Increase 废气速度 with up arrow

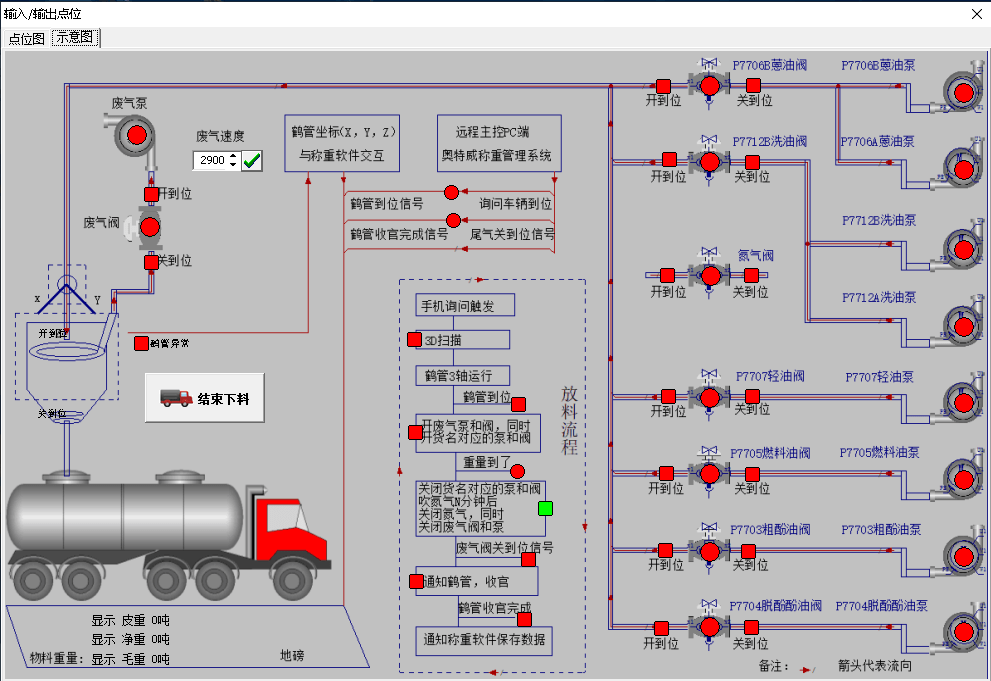(x=233, y=156)
